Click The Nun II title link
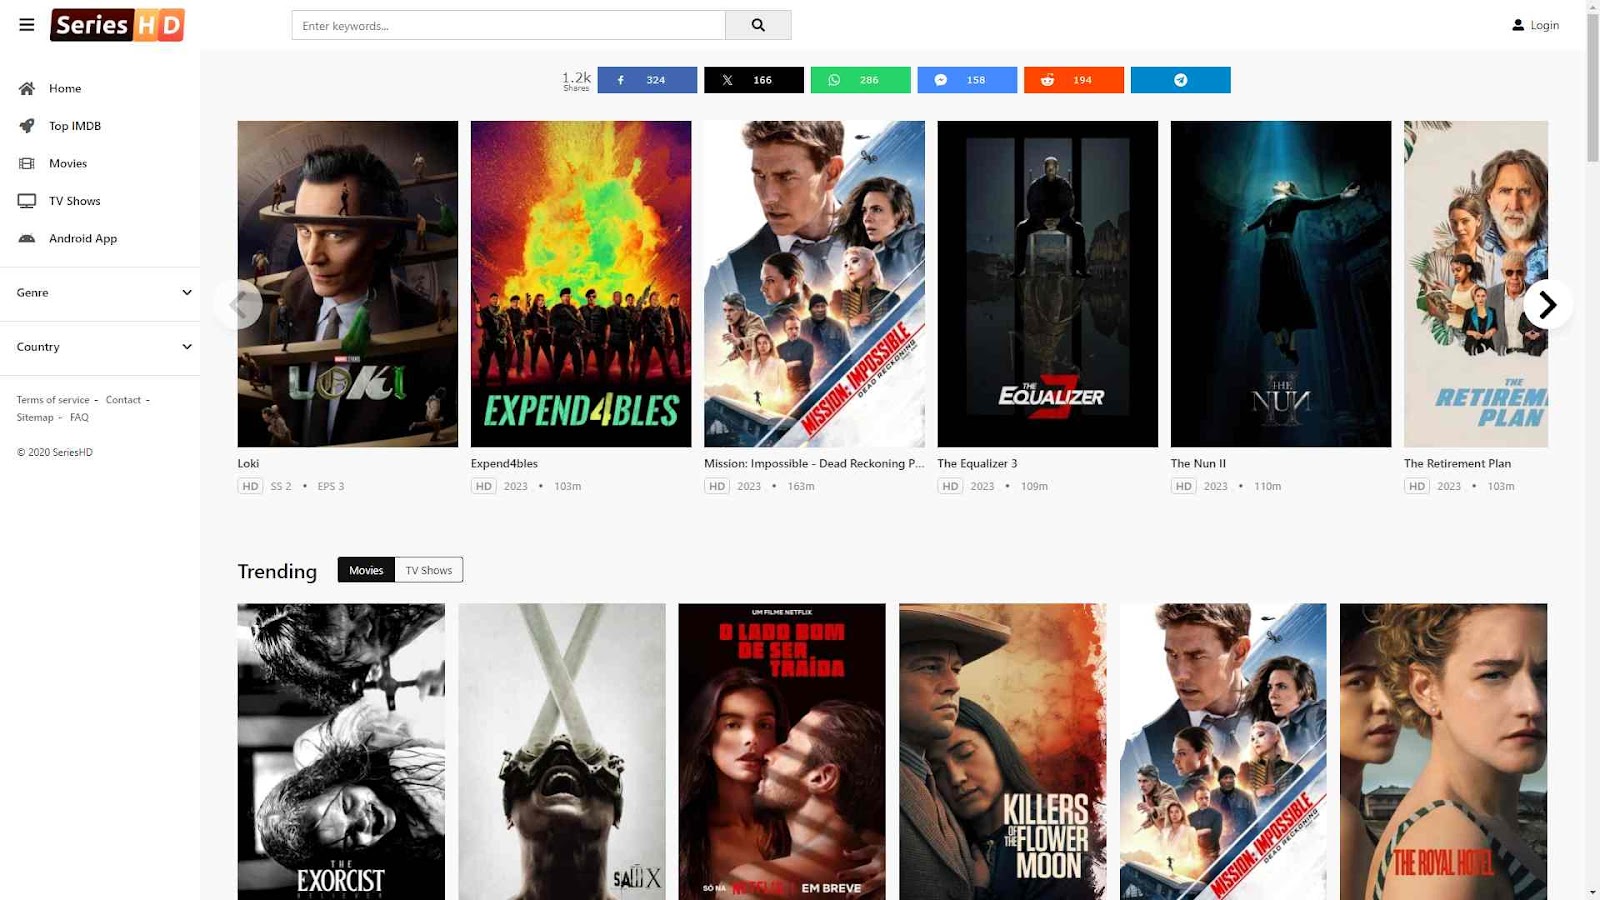Viewport: 1600px width, 900px height. click(1198, 463)
